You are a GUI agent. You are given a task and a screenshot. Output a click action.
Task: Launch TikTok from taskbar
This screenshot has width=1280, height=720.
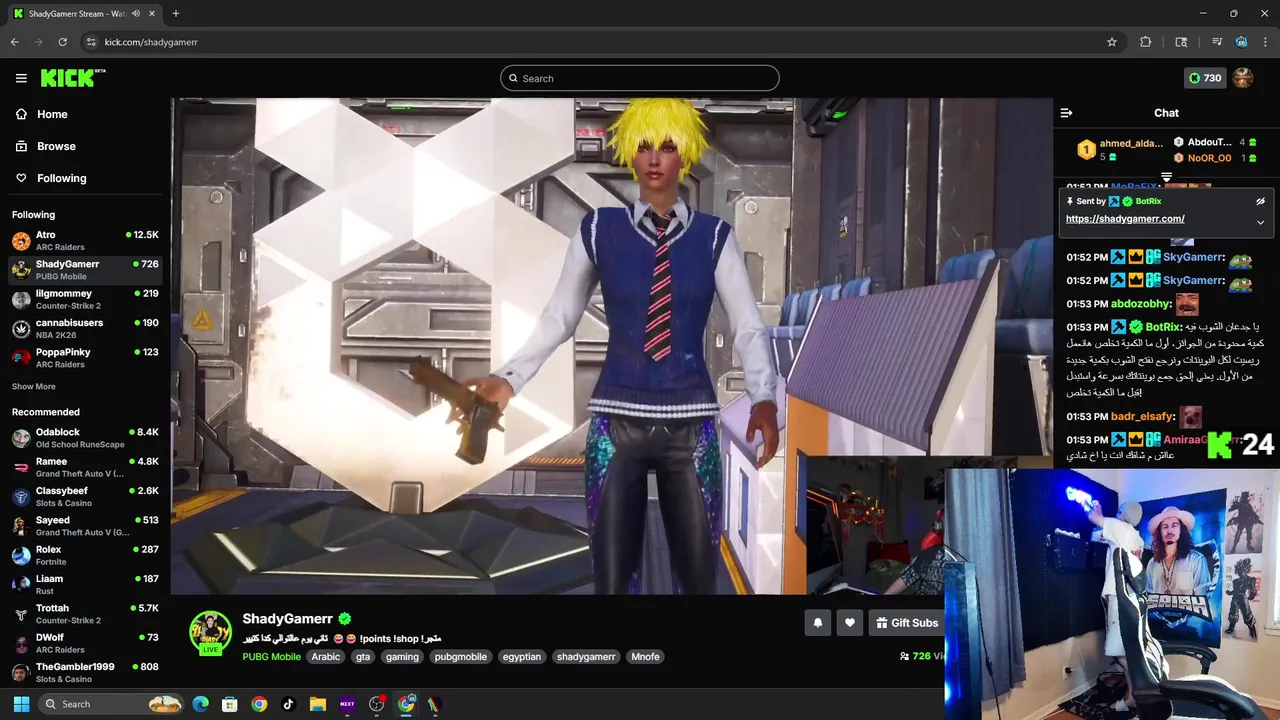288,704
